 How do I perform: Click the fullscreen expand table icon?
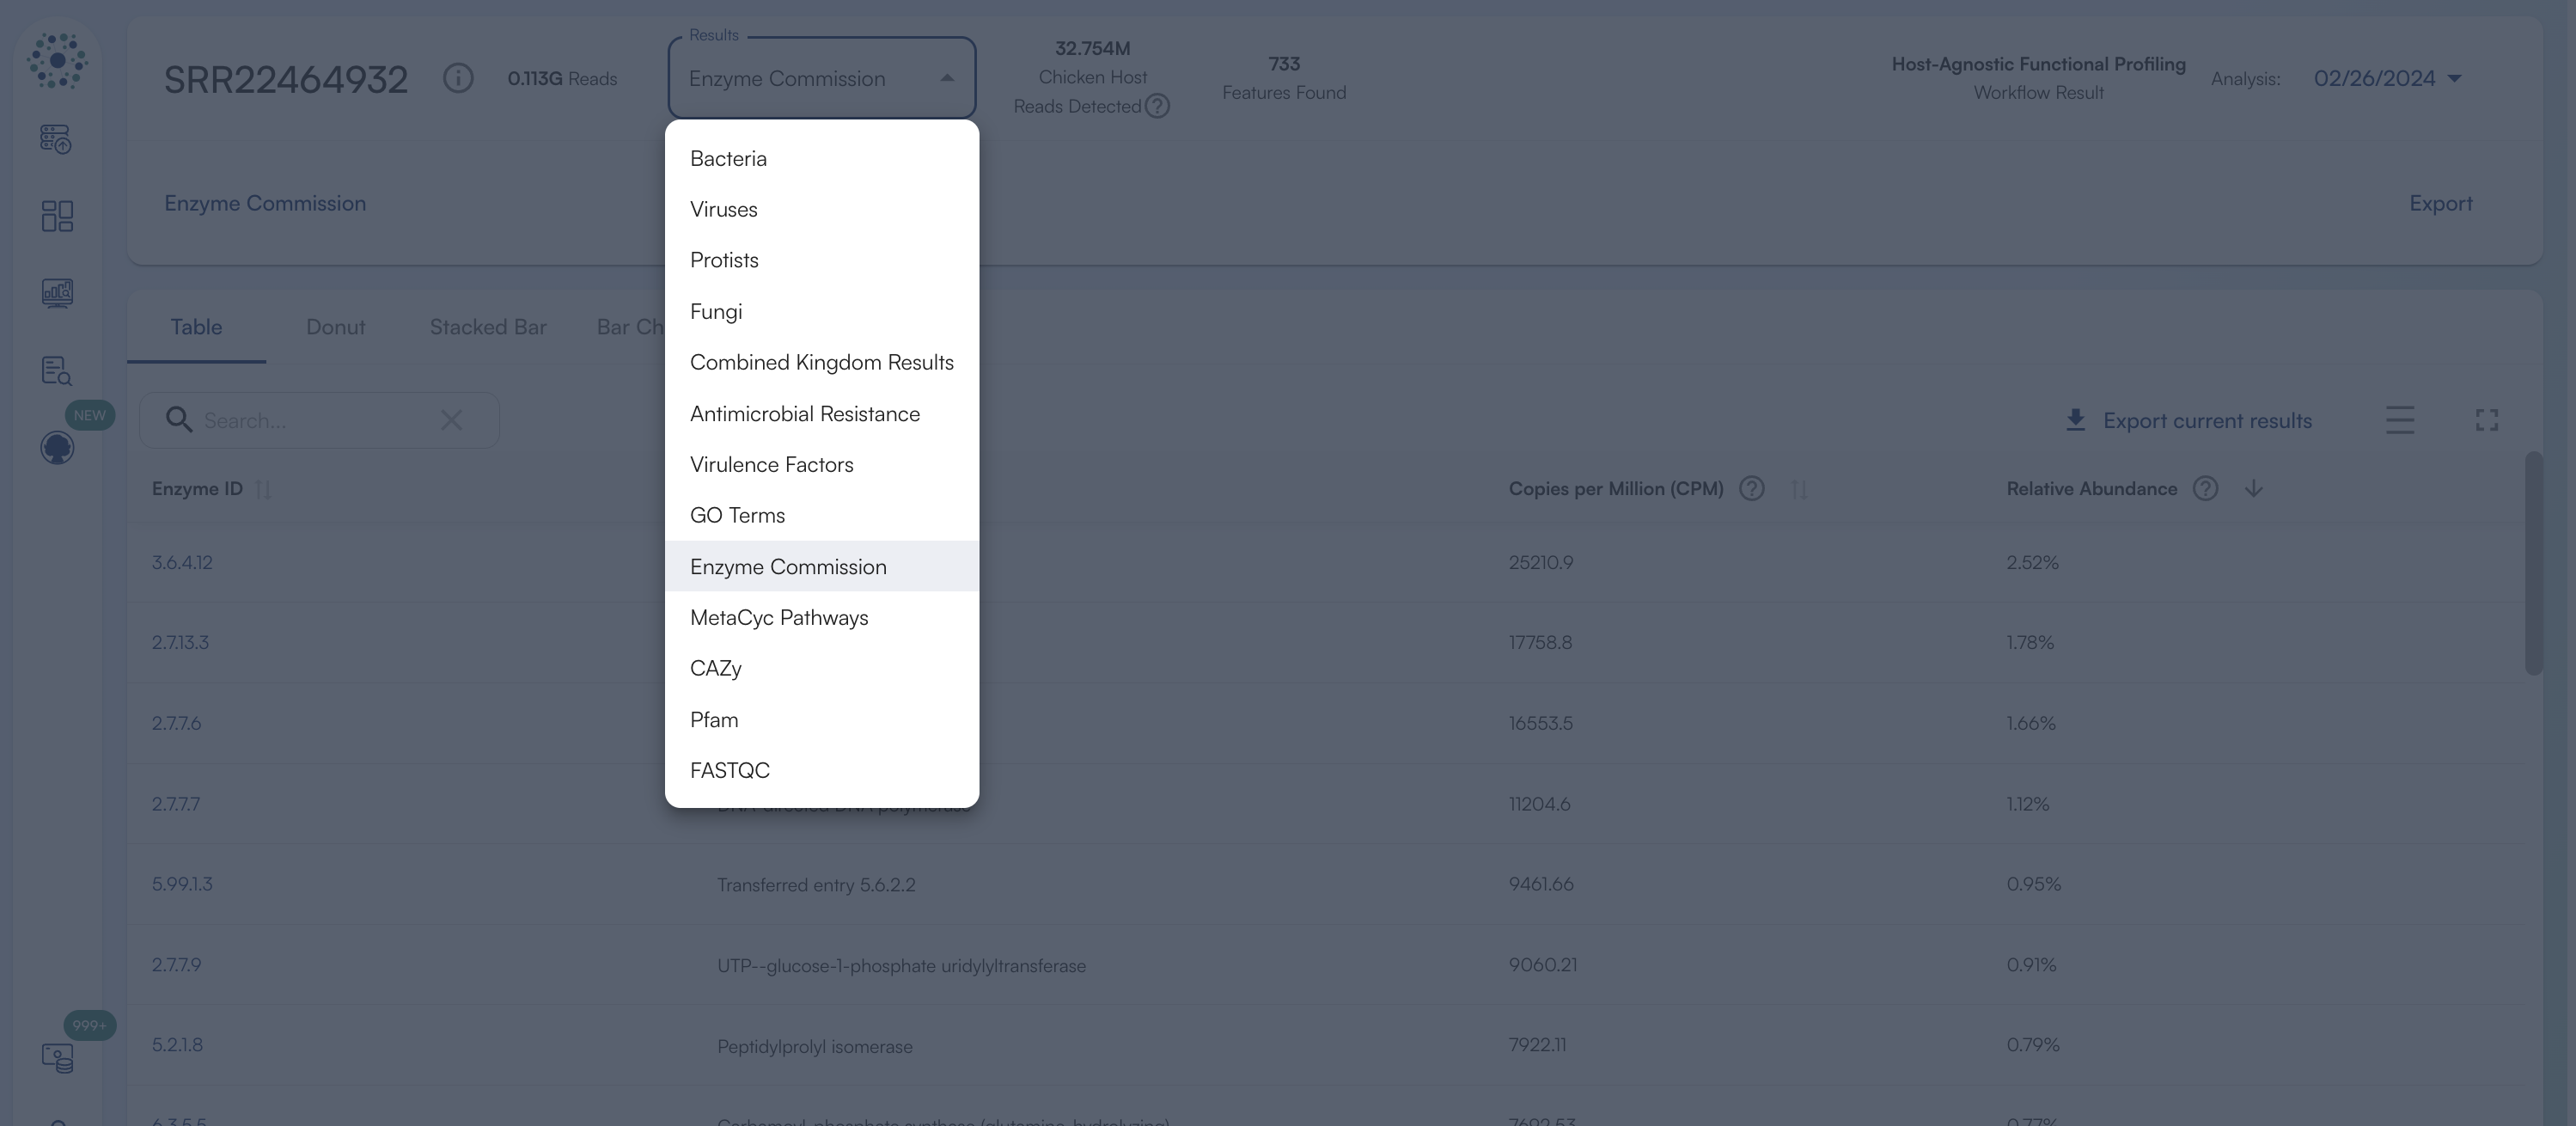point(2487,420)
